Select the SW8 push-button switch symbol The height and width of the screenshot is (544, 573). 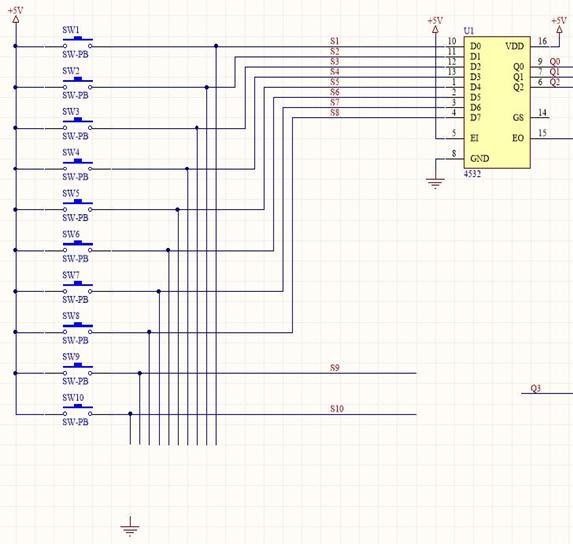click(x=77, y=328)
